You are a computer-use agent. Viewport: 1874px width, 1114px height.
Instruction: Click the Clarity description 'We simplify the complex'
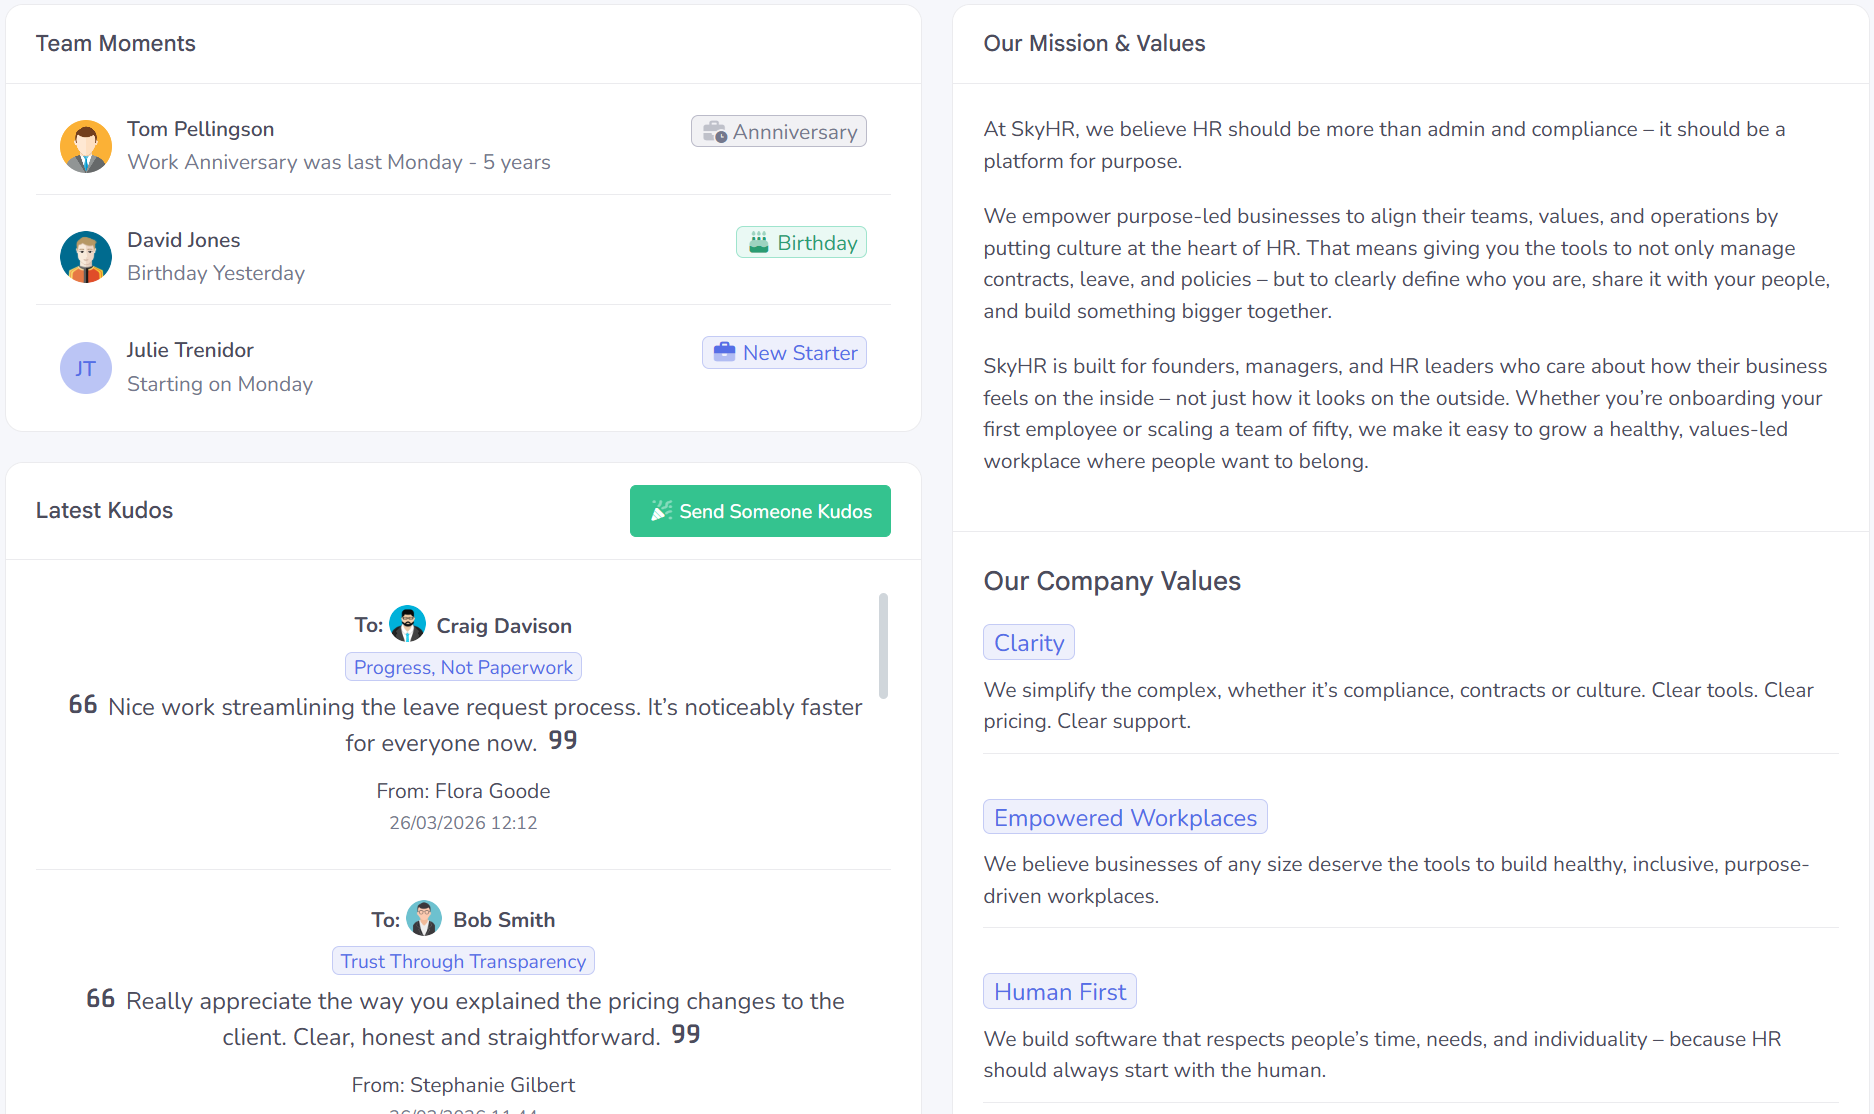(1398, 705)
